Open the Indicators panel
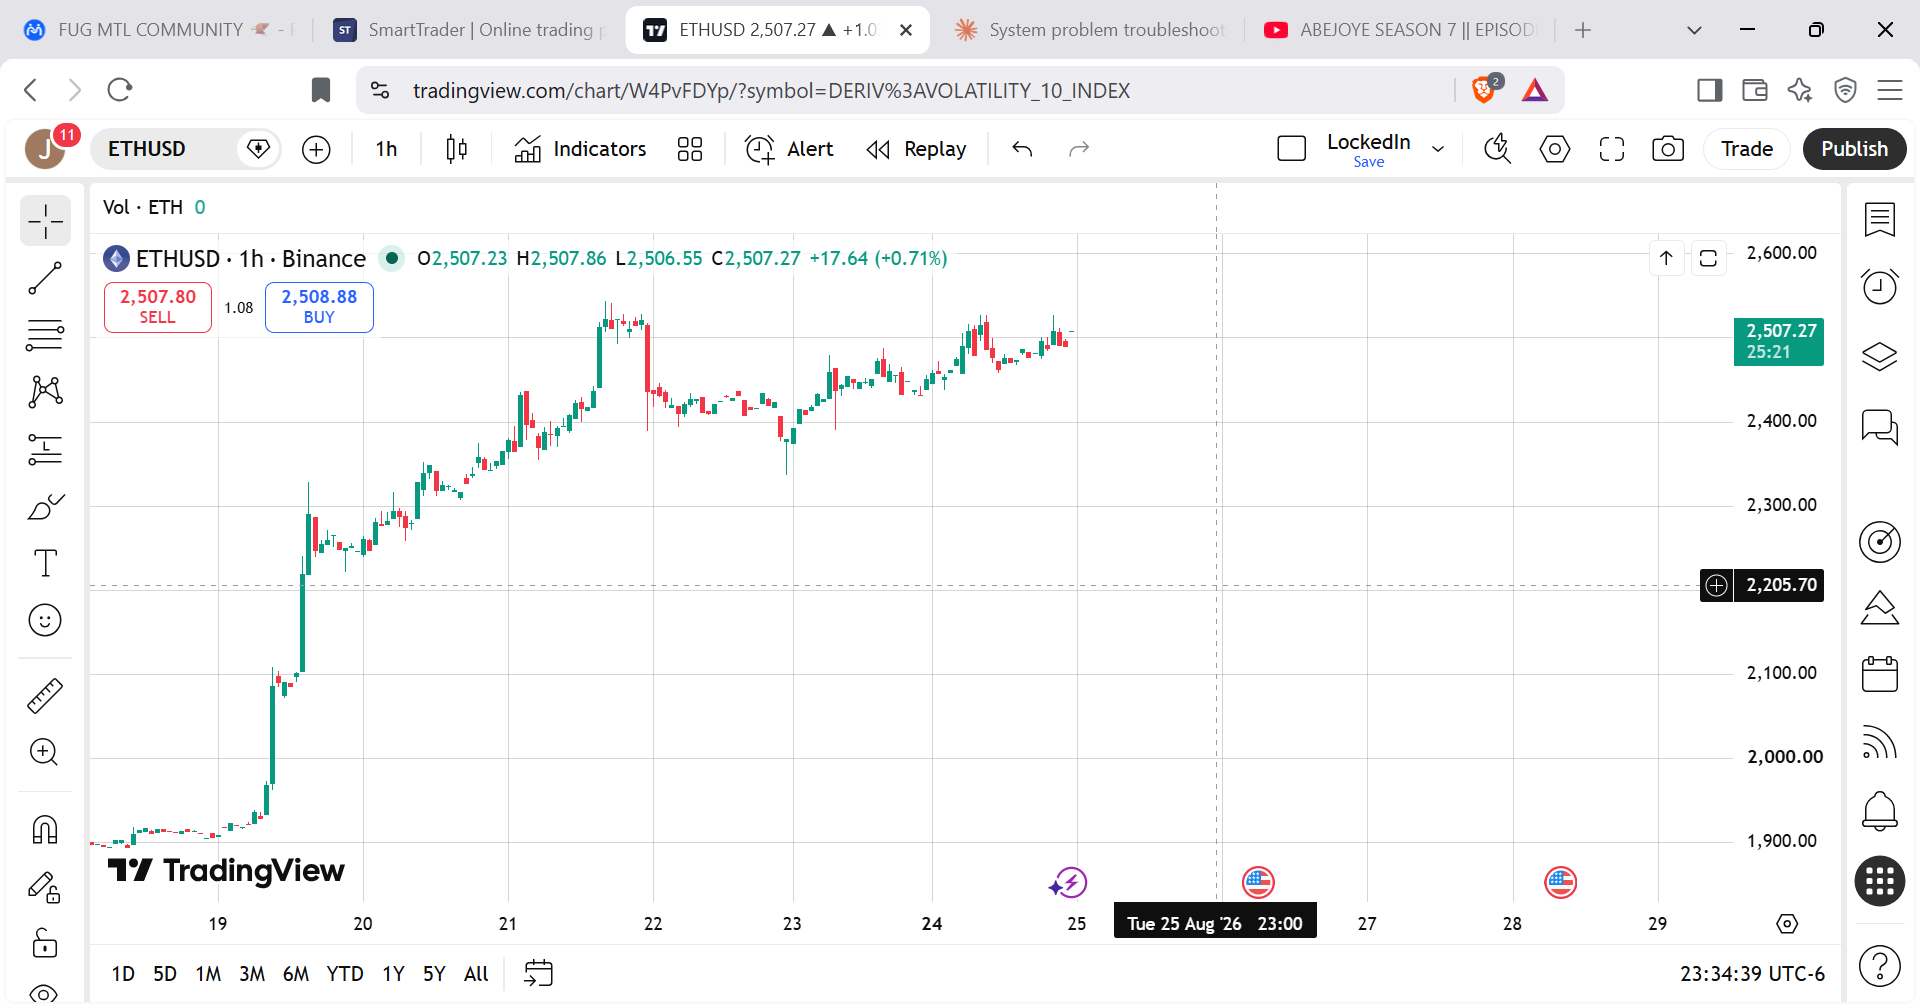This screenshot has height=1008, width=1920. (x=580, y=149)
